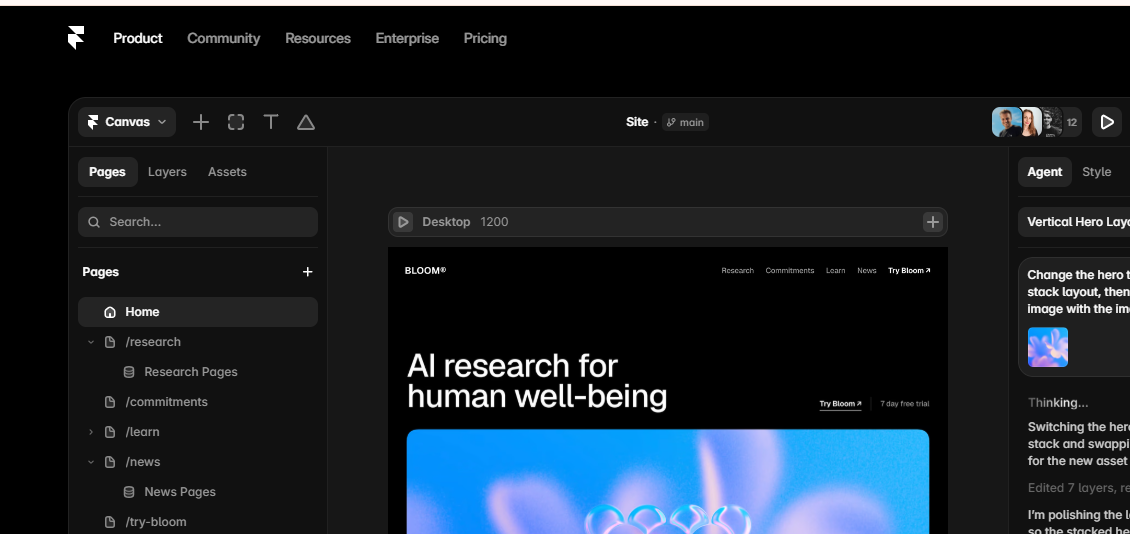Play the Desktop breakpoint preview
1130x534 pixels.
tap(404, 222)
